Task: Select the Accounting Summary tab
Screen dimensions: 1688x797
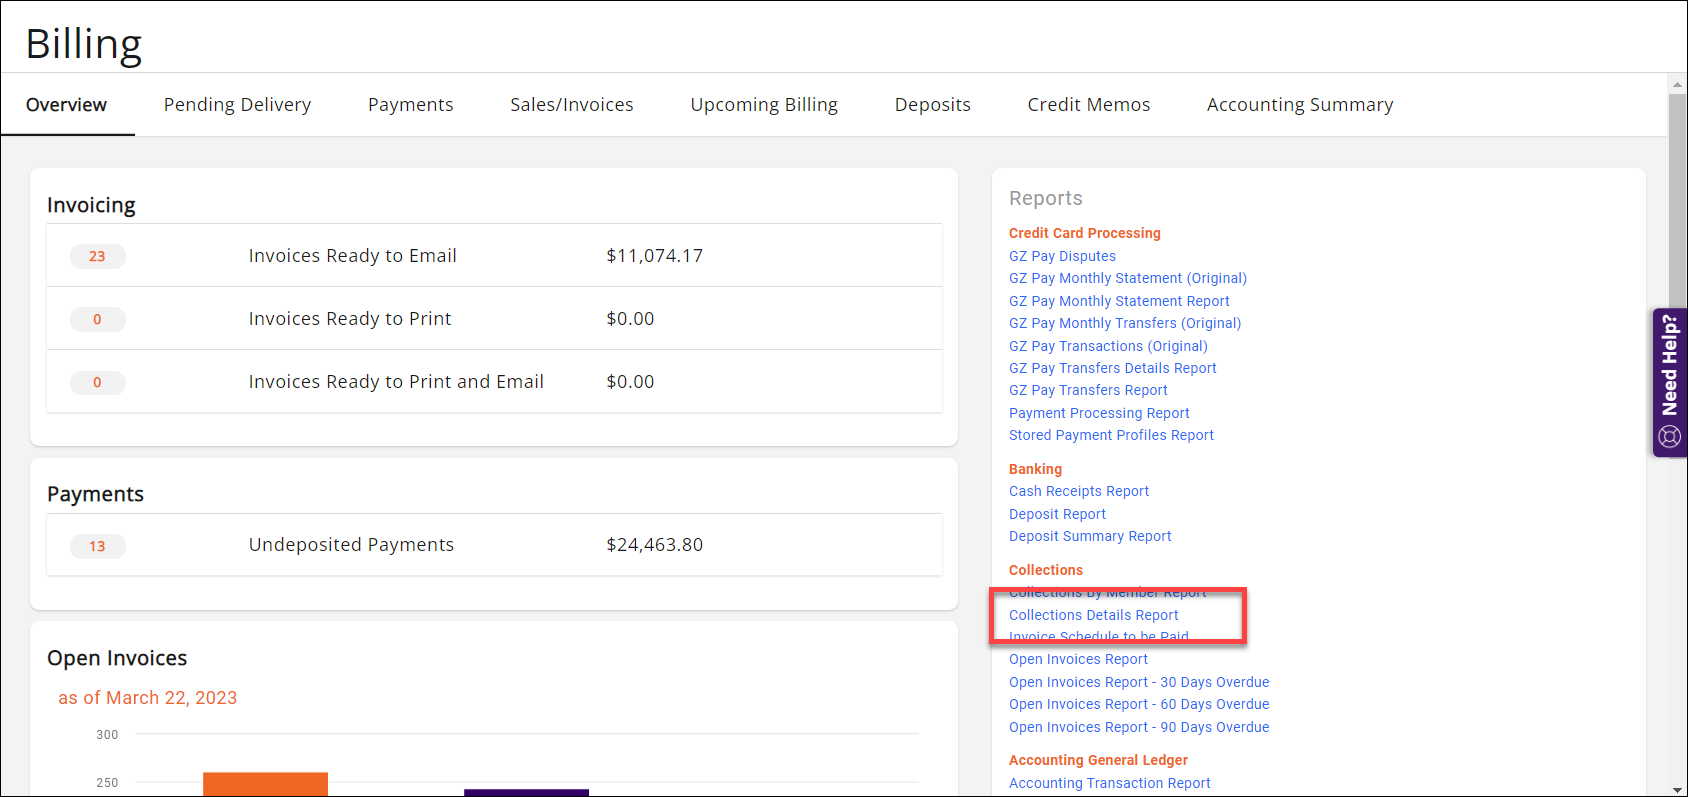Action: [1299, 105]
